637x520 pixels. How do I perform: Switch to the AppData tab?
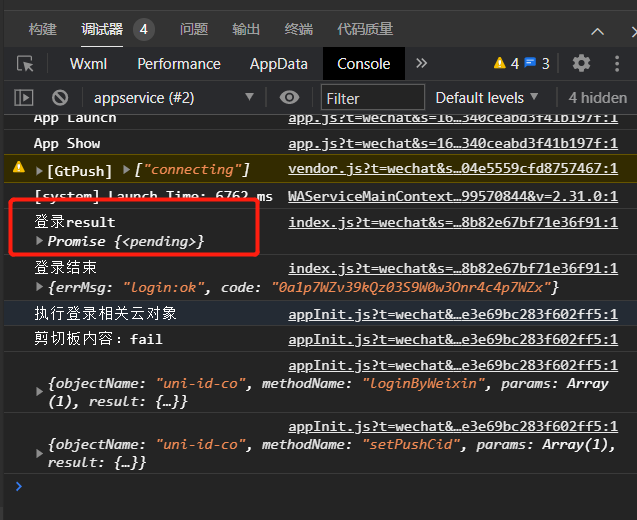click(x=278, y=64)
